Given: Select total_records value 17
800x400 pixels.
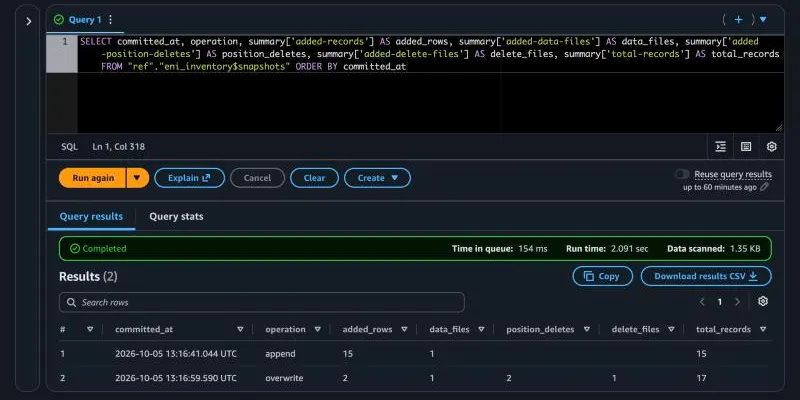Looking at the screenshot, I should pos(702,378).
